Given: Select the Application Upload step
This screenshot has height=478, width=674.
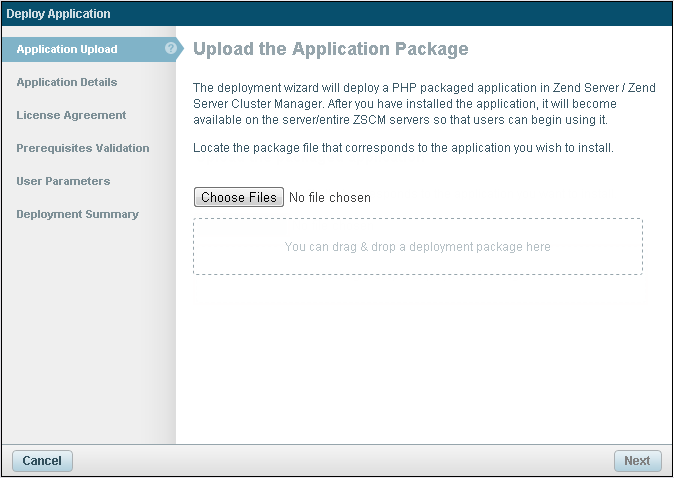Looking at the screenshot, I should pyautogui.click(x=67, y=49).
